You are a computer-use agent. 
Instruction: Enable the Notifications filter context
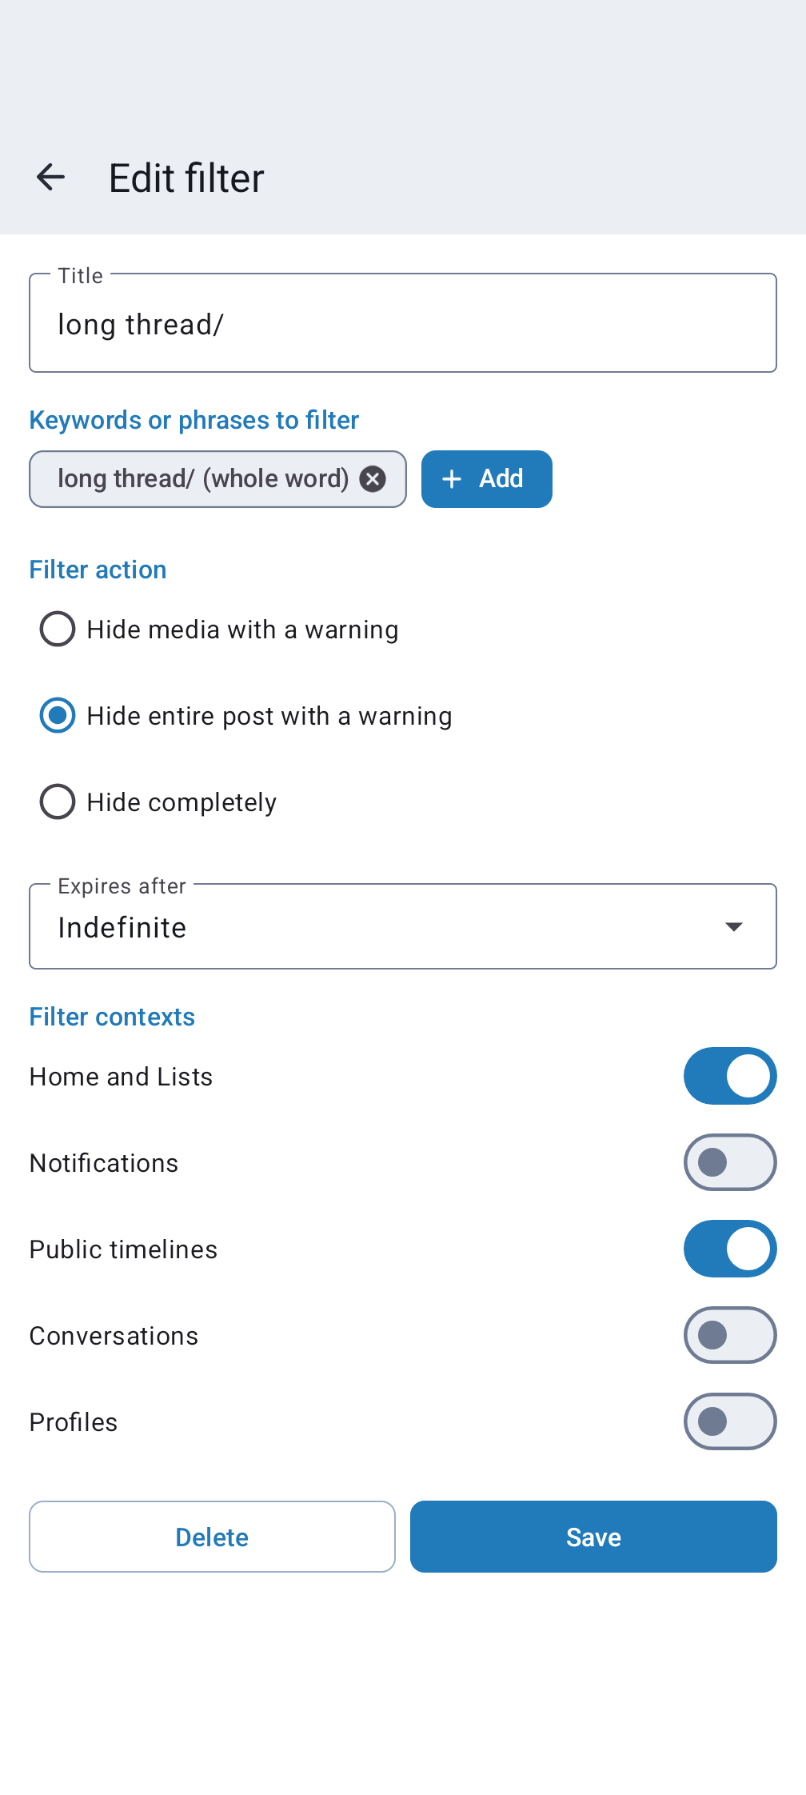729,1162
